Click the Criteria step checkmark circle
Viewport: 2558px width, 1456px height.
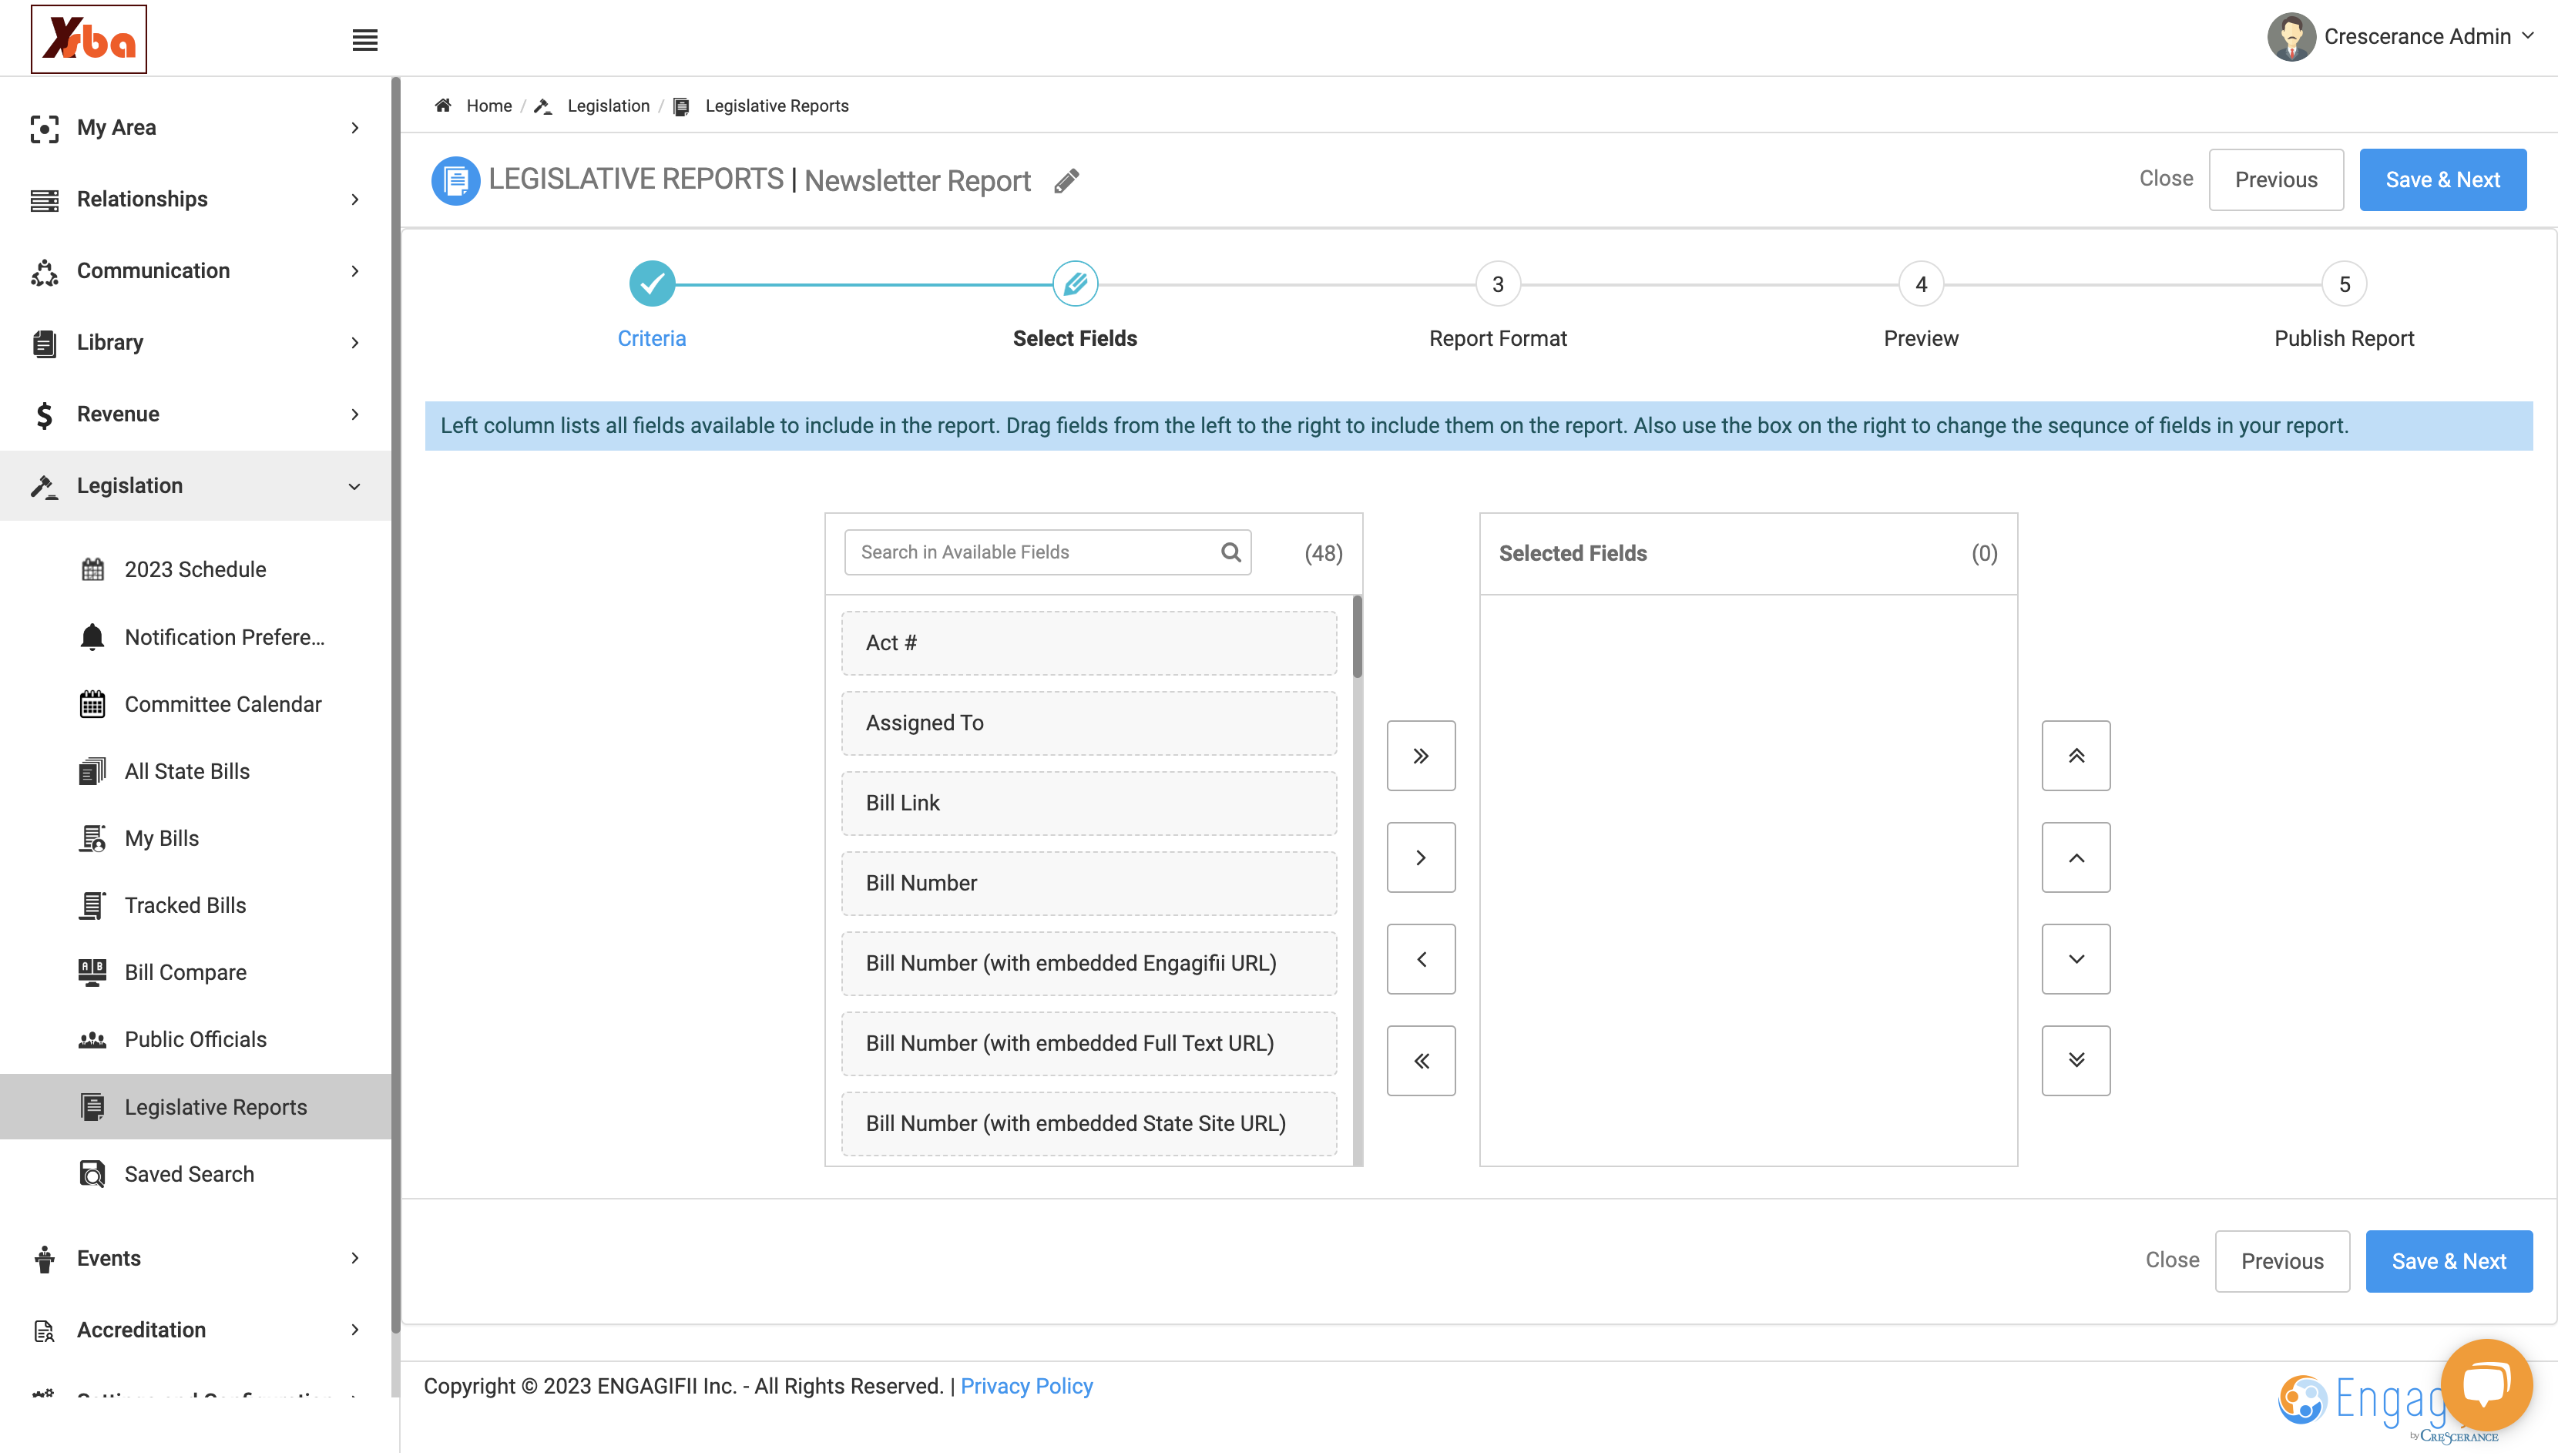(652, 284)
